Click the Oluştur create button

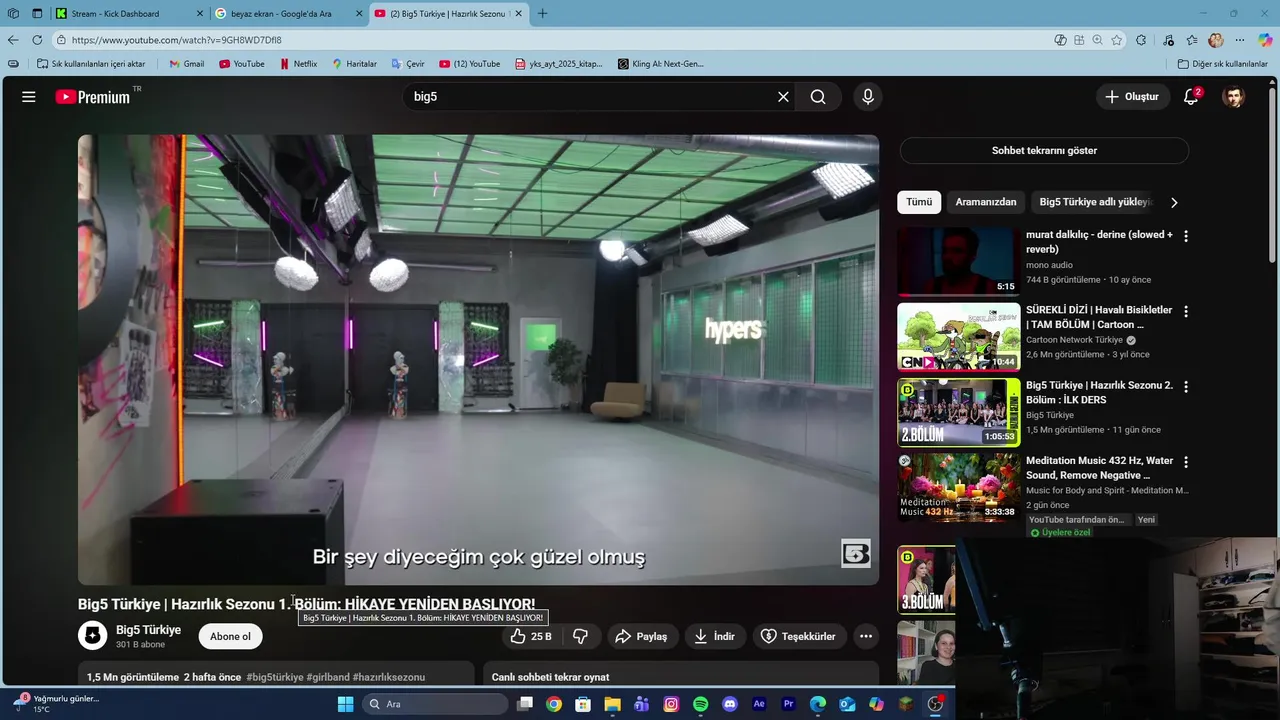pos(1132,97)
